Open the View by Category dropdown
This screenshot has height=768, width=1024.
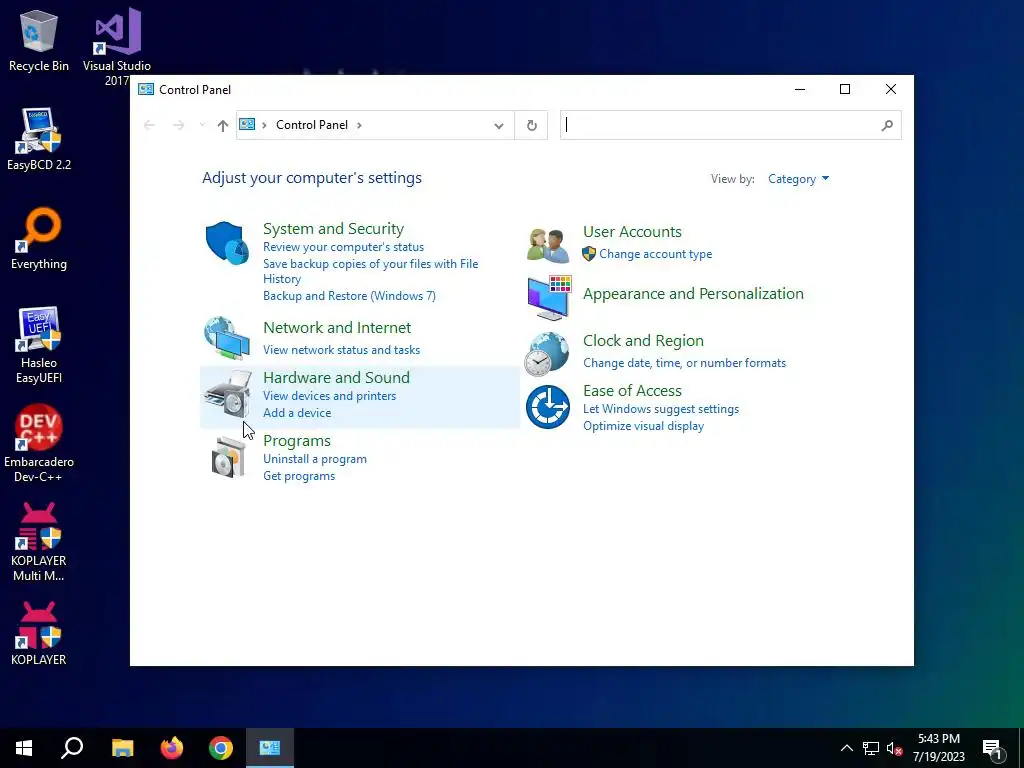798,179
